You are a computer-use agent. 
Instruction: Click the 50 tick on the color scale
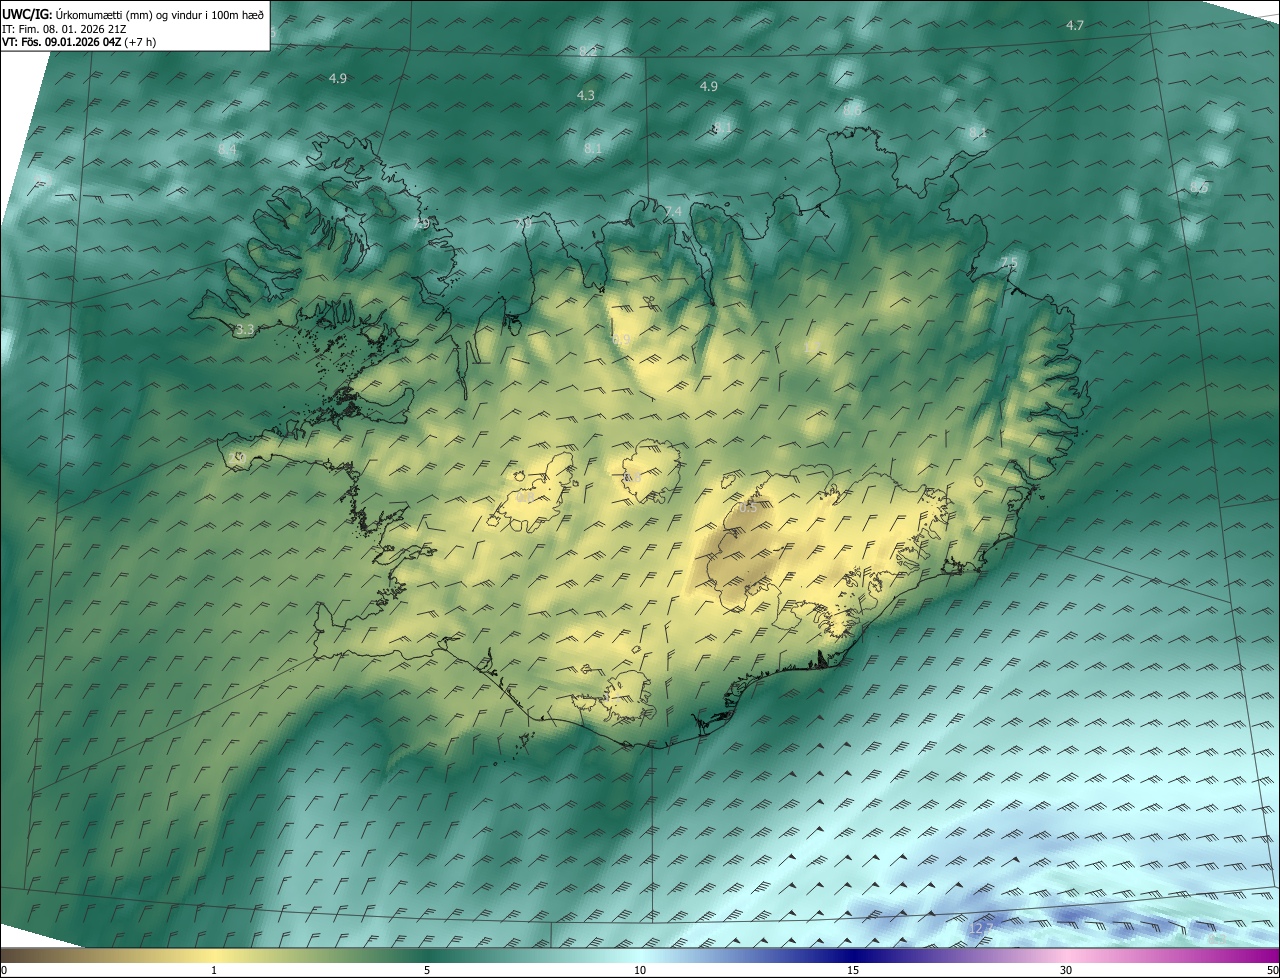click(1272, 970)
